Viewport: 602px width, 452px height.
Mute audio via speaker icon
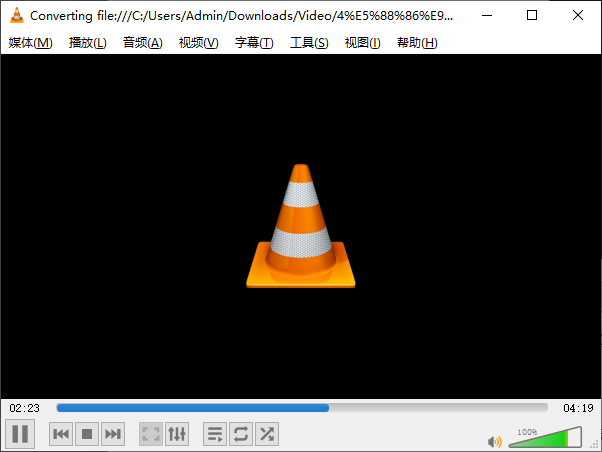(494, 442)
